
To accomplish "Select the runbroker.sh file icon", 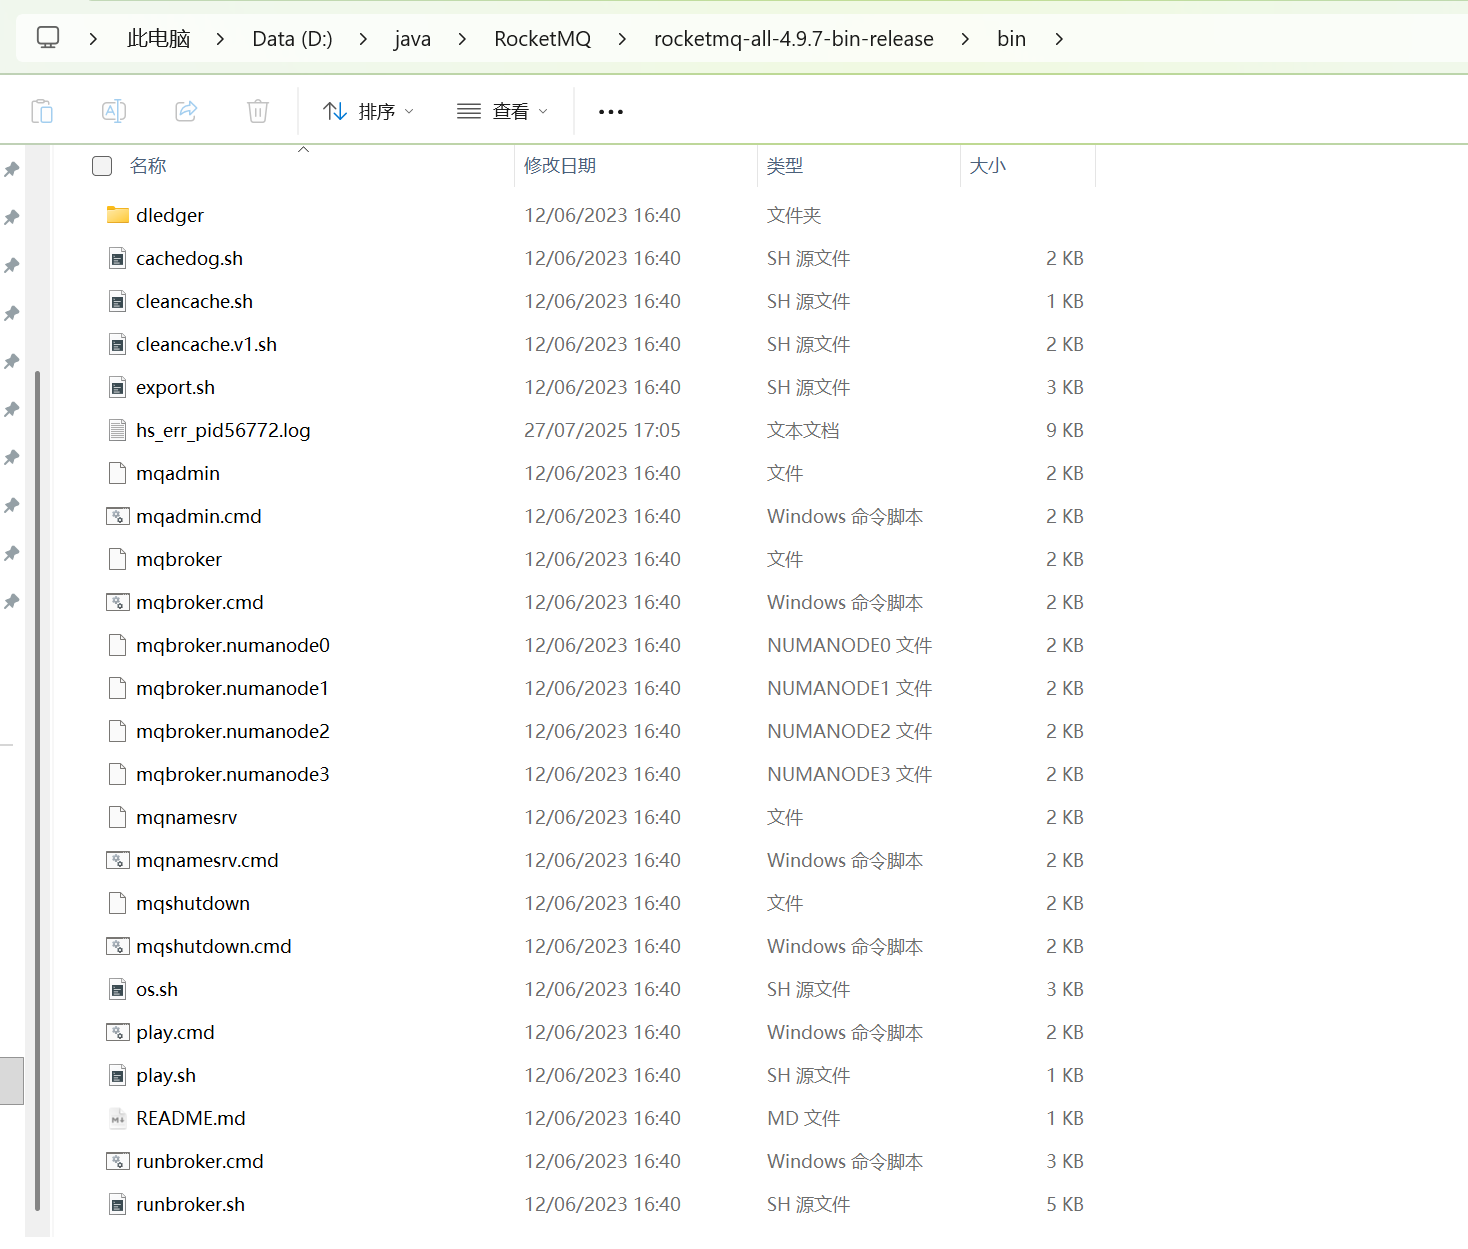I will point(118,1204).
